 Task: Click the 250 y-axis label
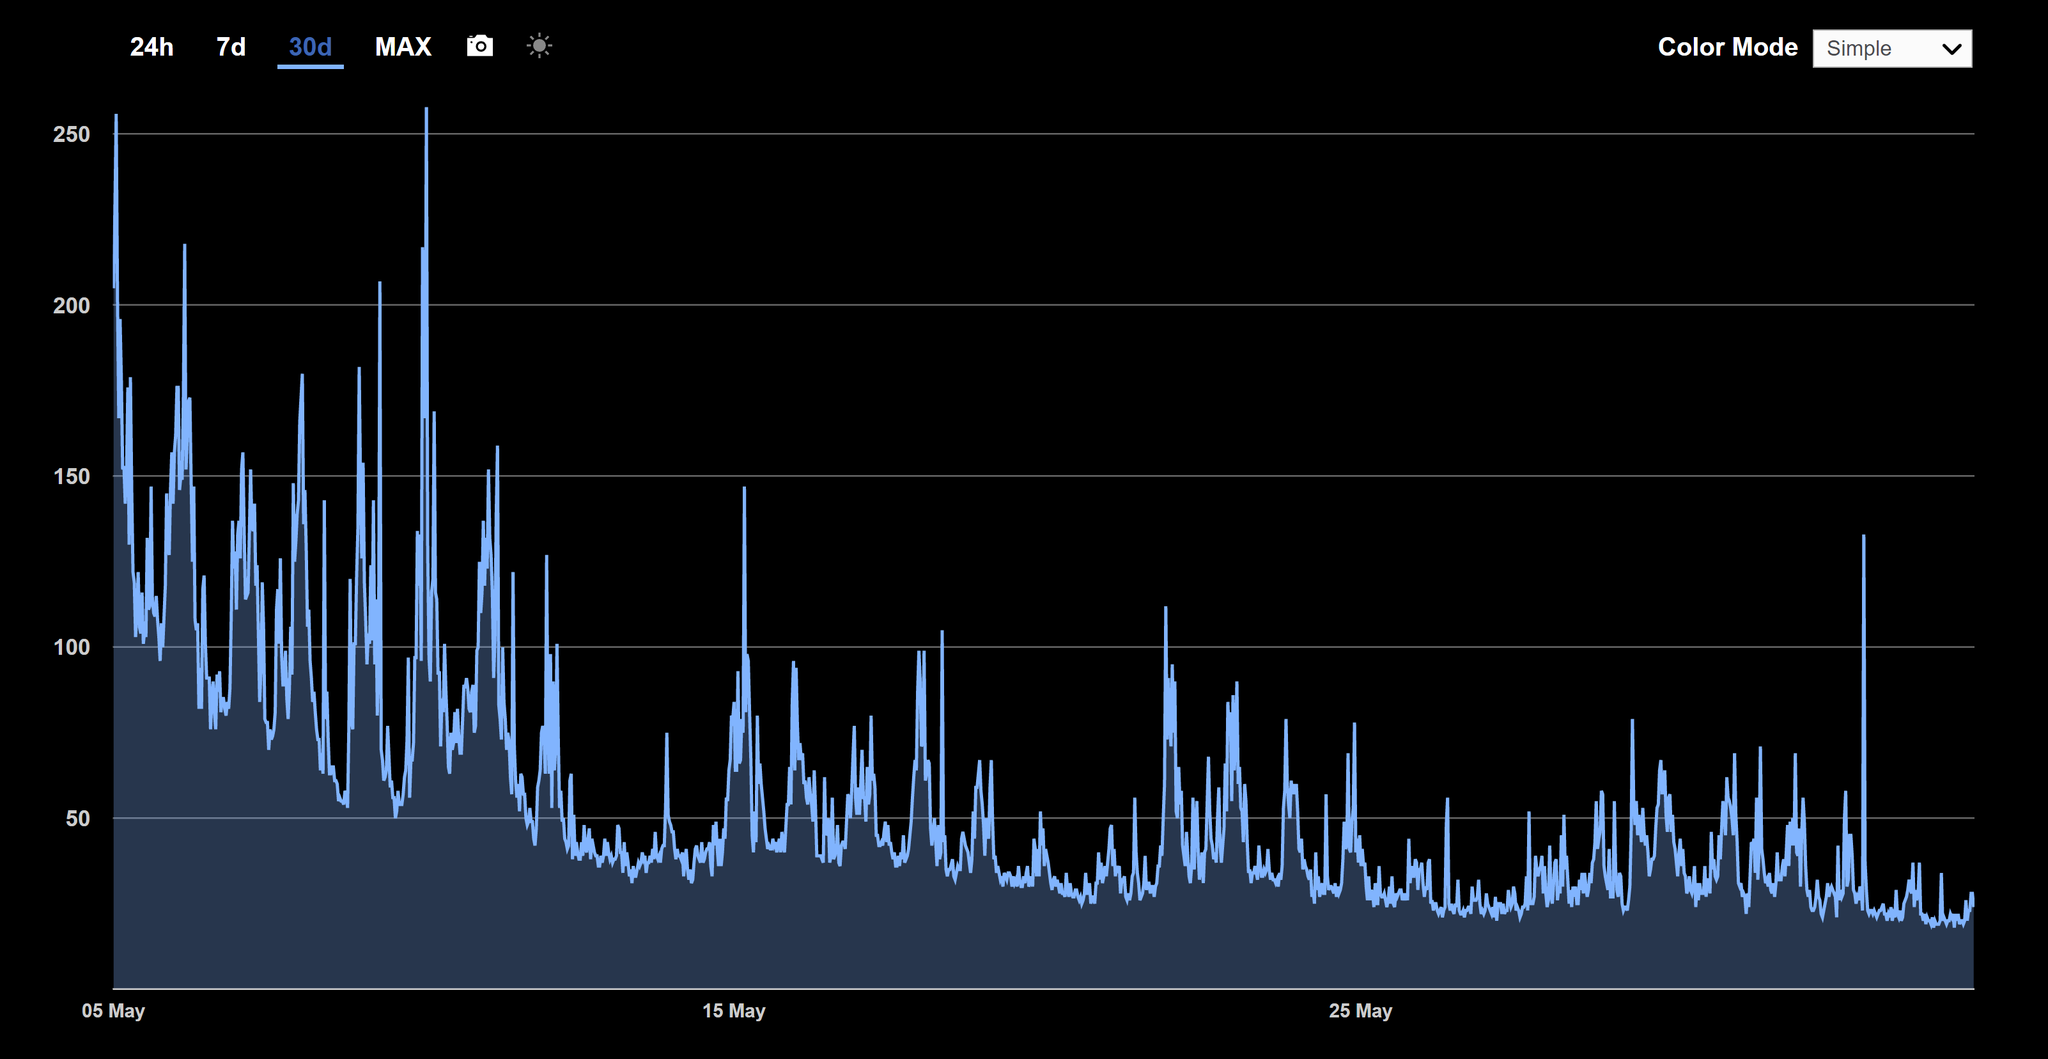point(71,134)
